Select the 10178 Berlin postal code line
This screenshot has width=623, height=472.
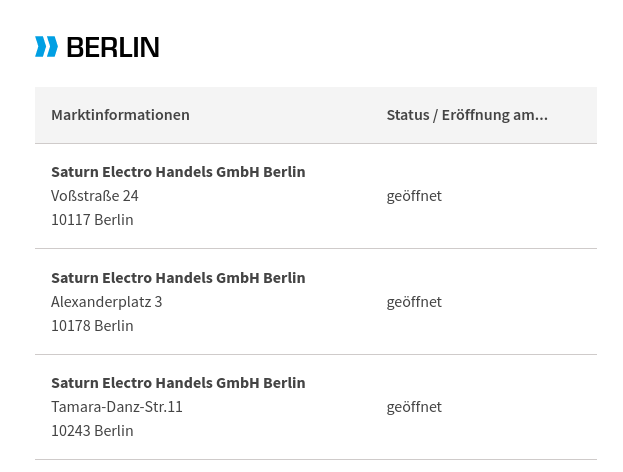92,325
